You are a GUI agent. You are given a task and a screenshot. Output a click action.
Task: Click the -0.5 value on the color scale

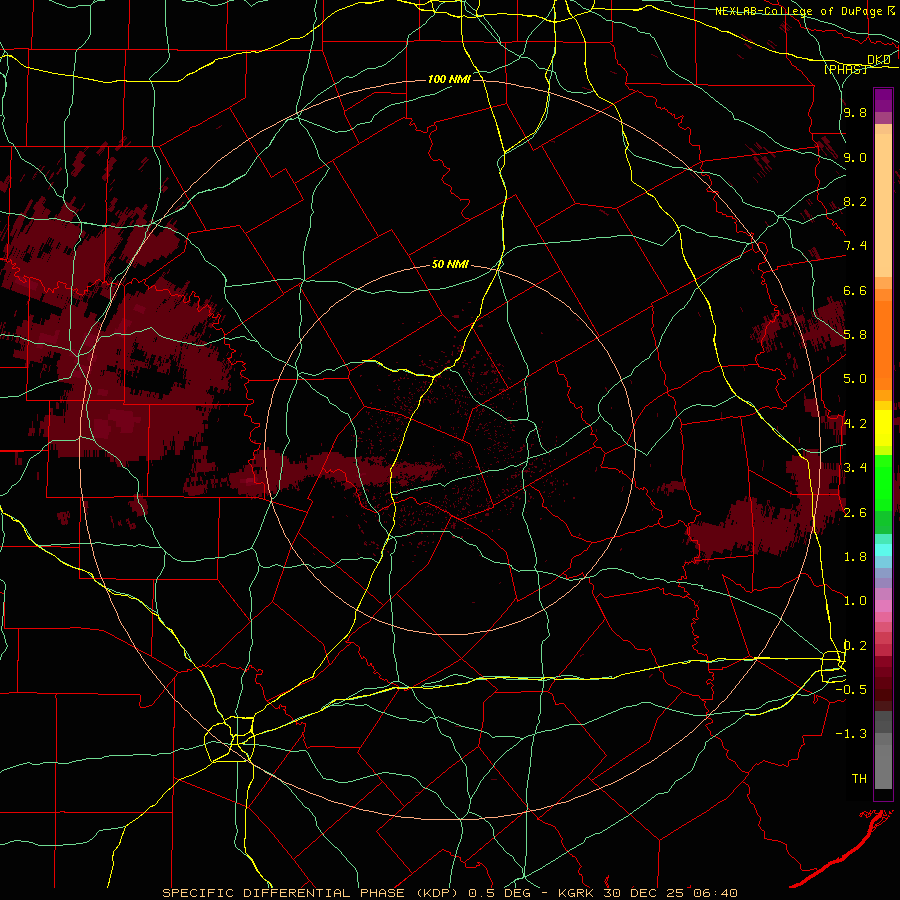pos(851,690)
